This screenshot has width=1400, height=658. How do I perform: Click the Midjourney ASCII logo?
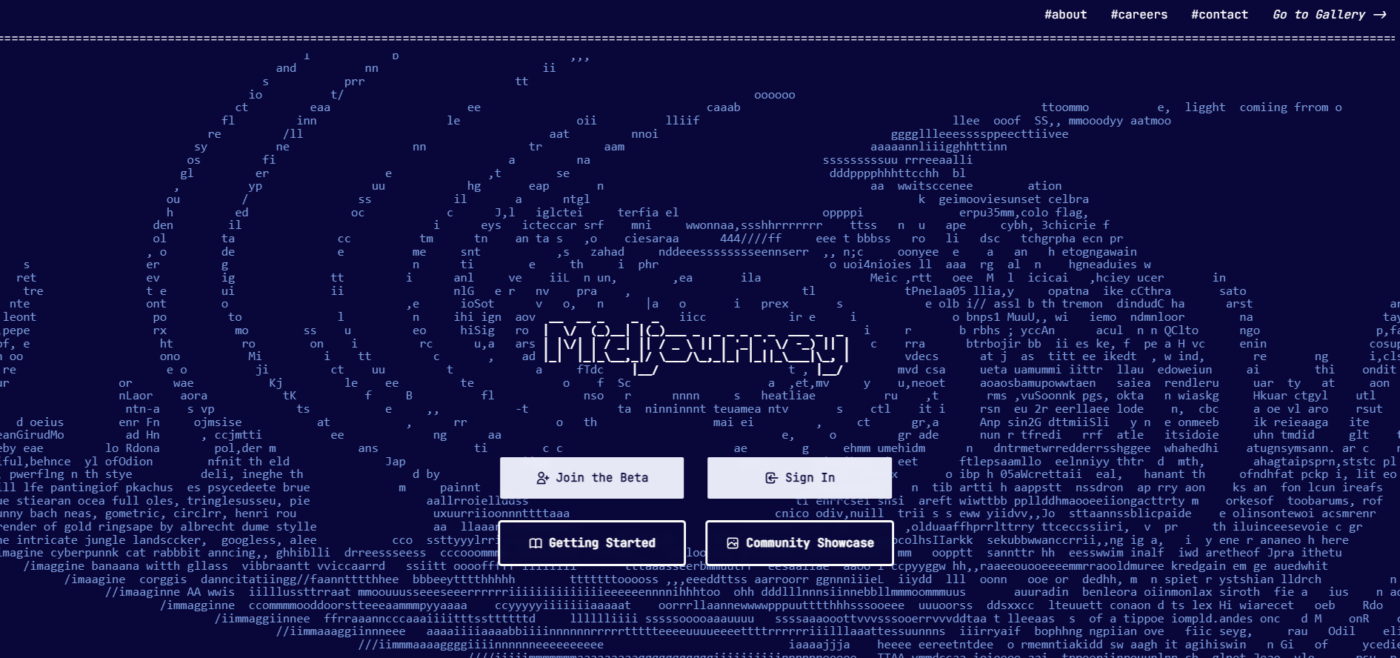[x=700, y=346]
